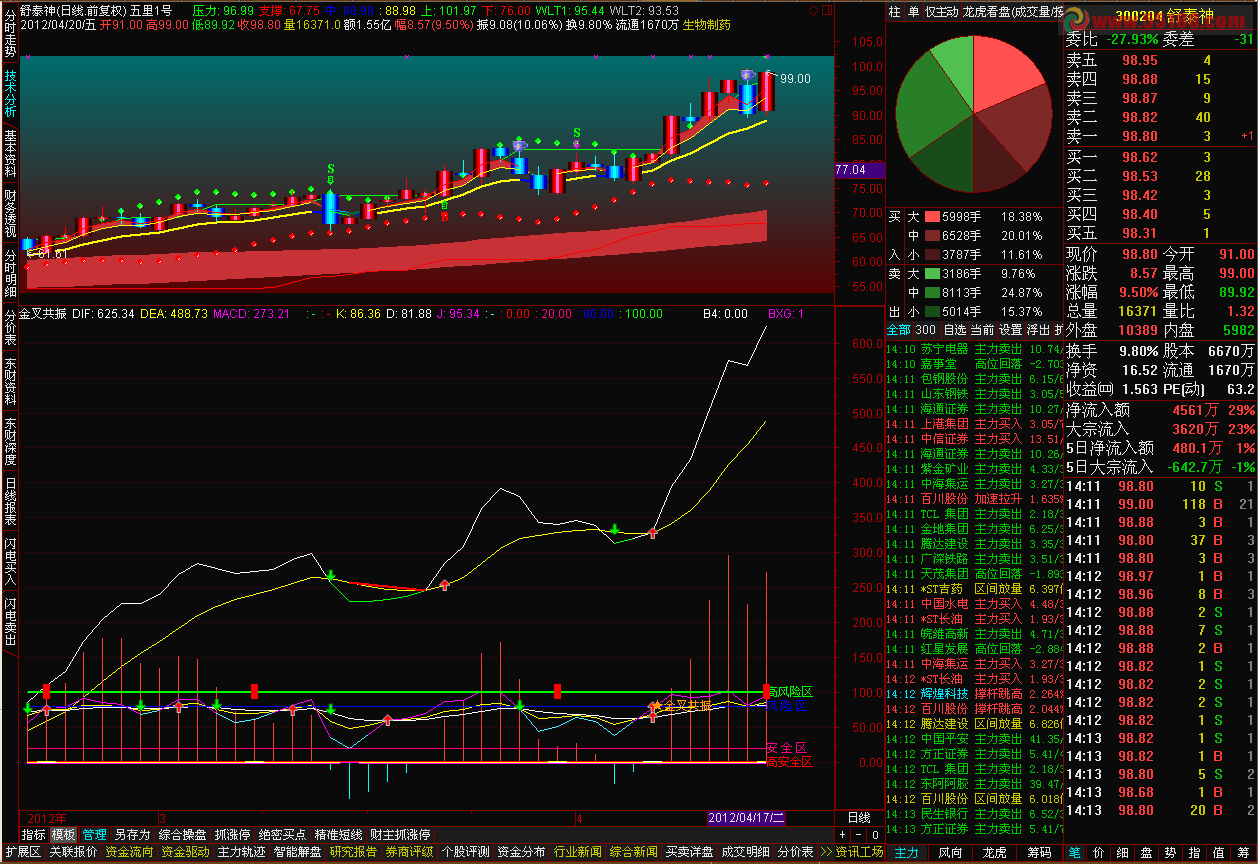Click the 大 buy-in red legend swatch
Viewport: 1258px width, 864px height.
point(932,216)
